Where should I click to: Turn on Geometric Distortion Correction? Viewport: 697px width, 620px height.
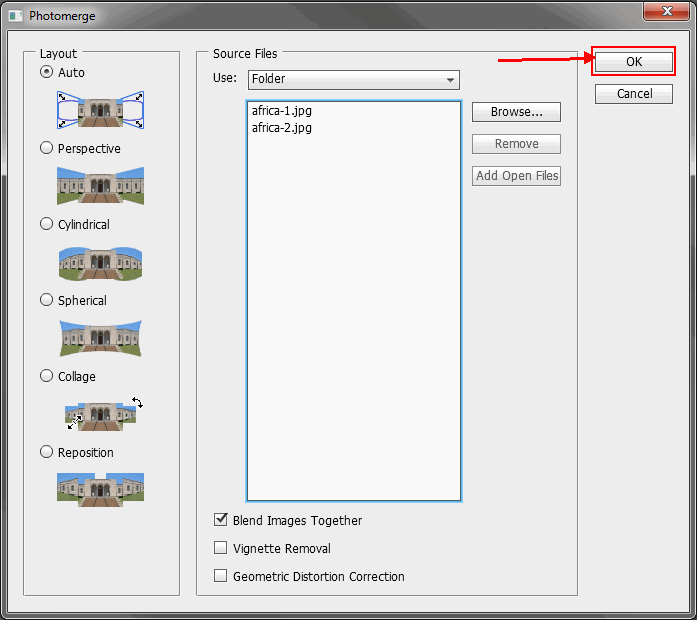(x=221, y=576)
